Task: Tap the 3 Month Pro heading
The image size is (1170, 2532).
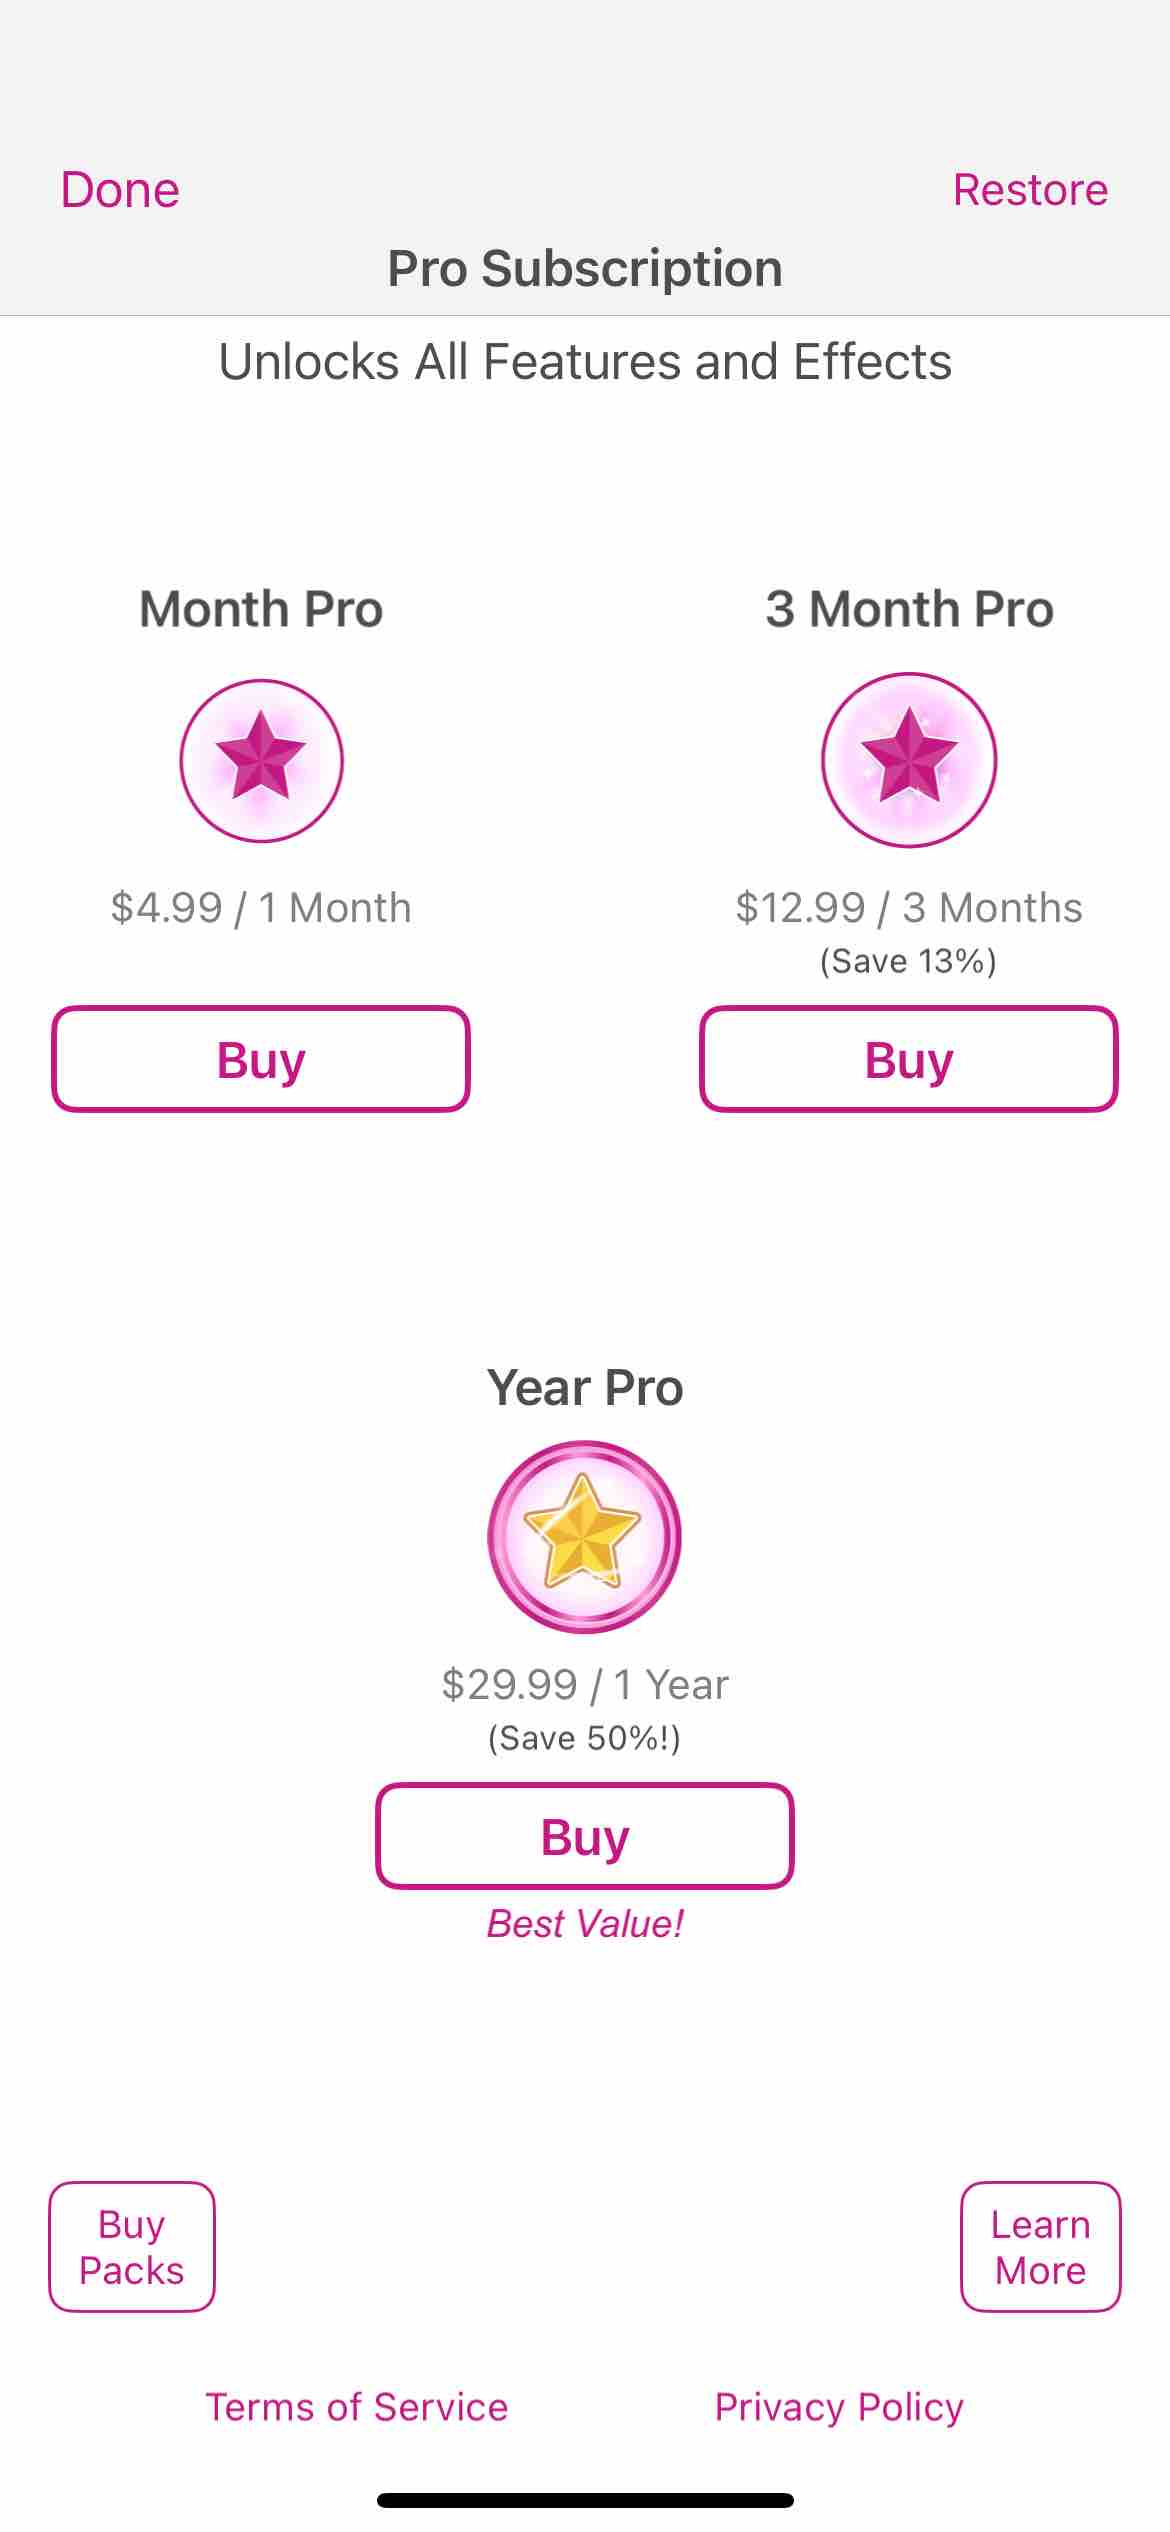Action: click(x=909, y=609)
